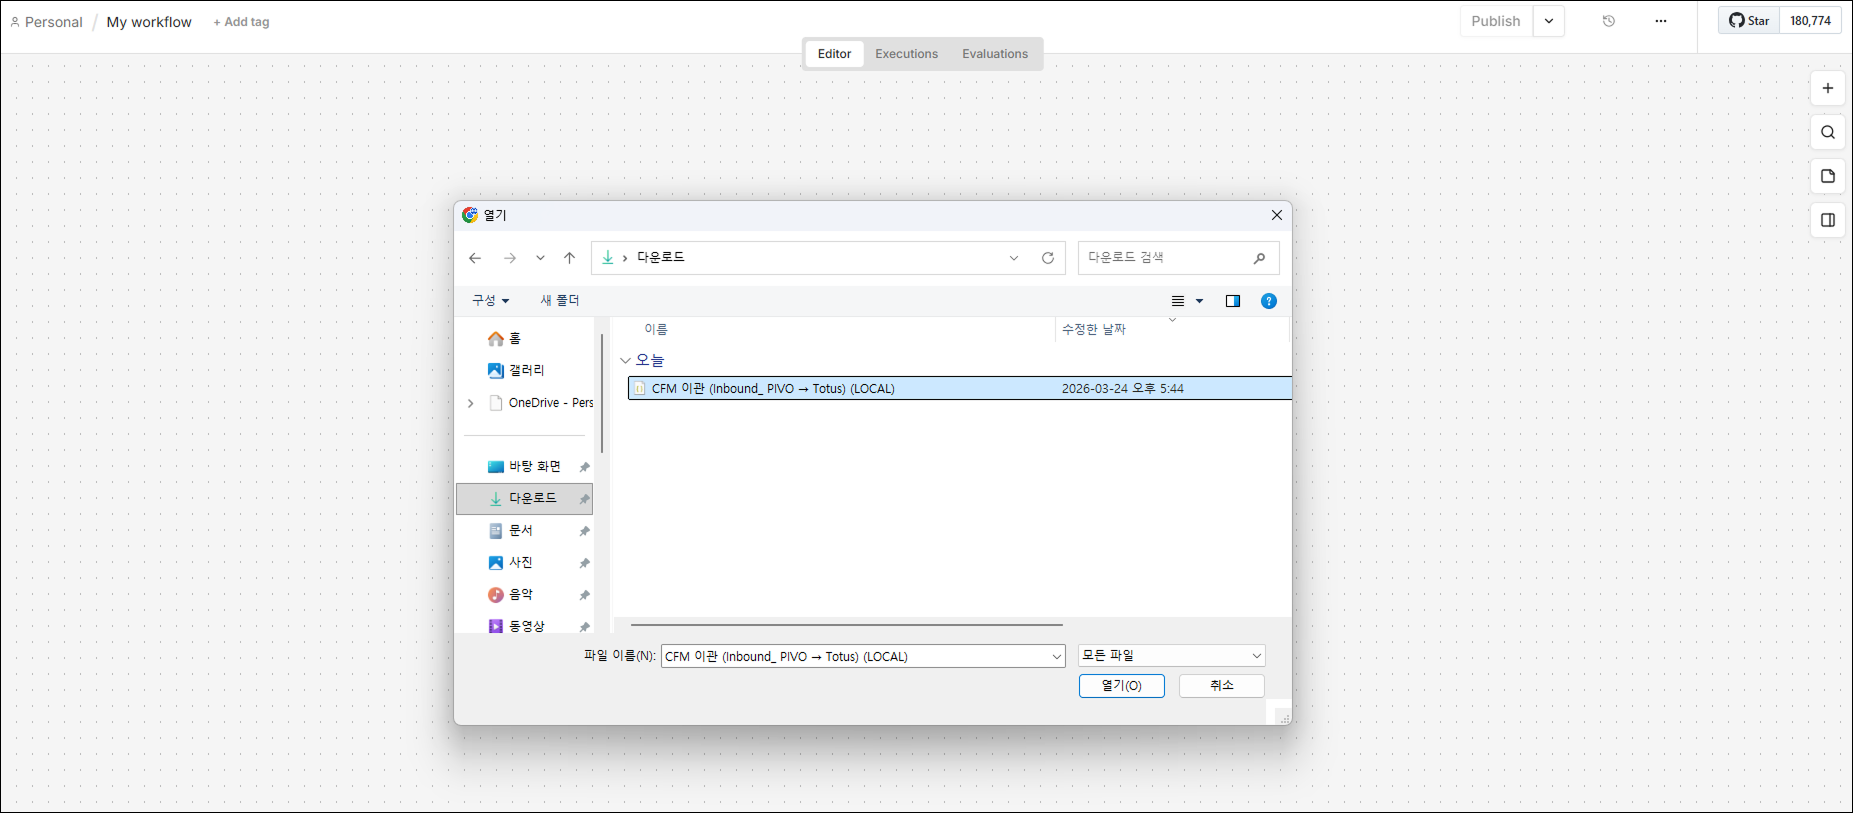This screenshot has width=1853, height=813.
Task: Click the Chrome icon in dialog title
Action: [x=470, y=215]
